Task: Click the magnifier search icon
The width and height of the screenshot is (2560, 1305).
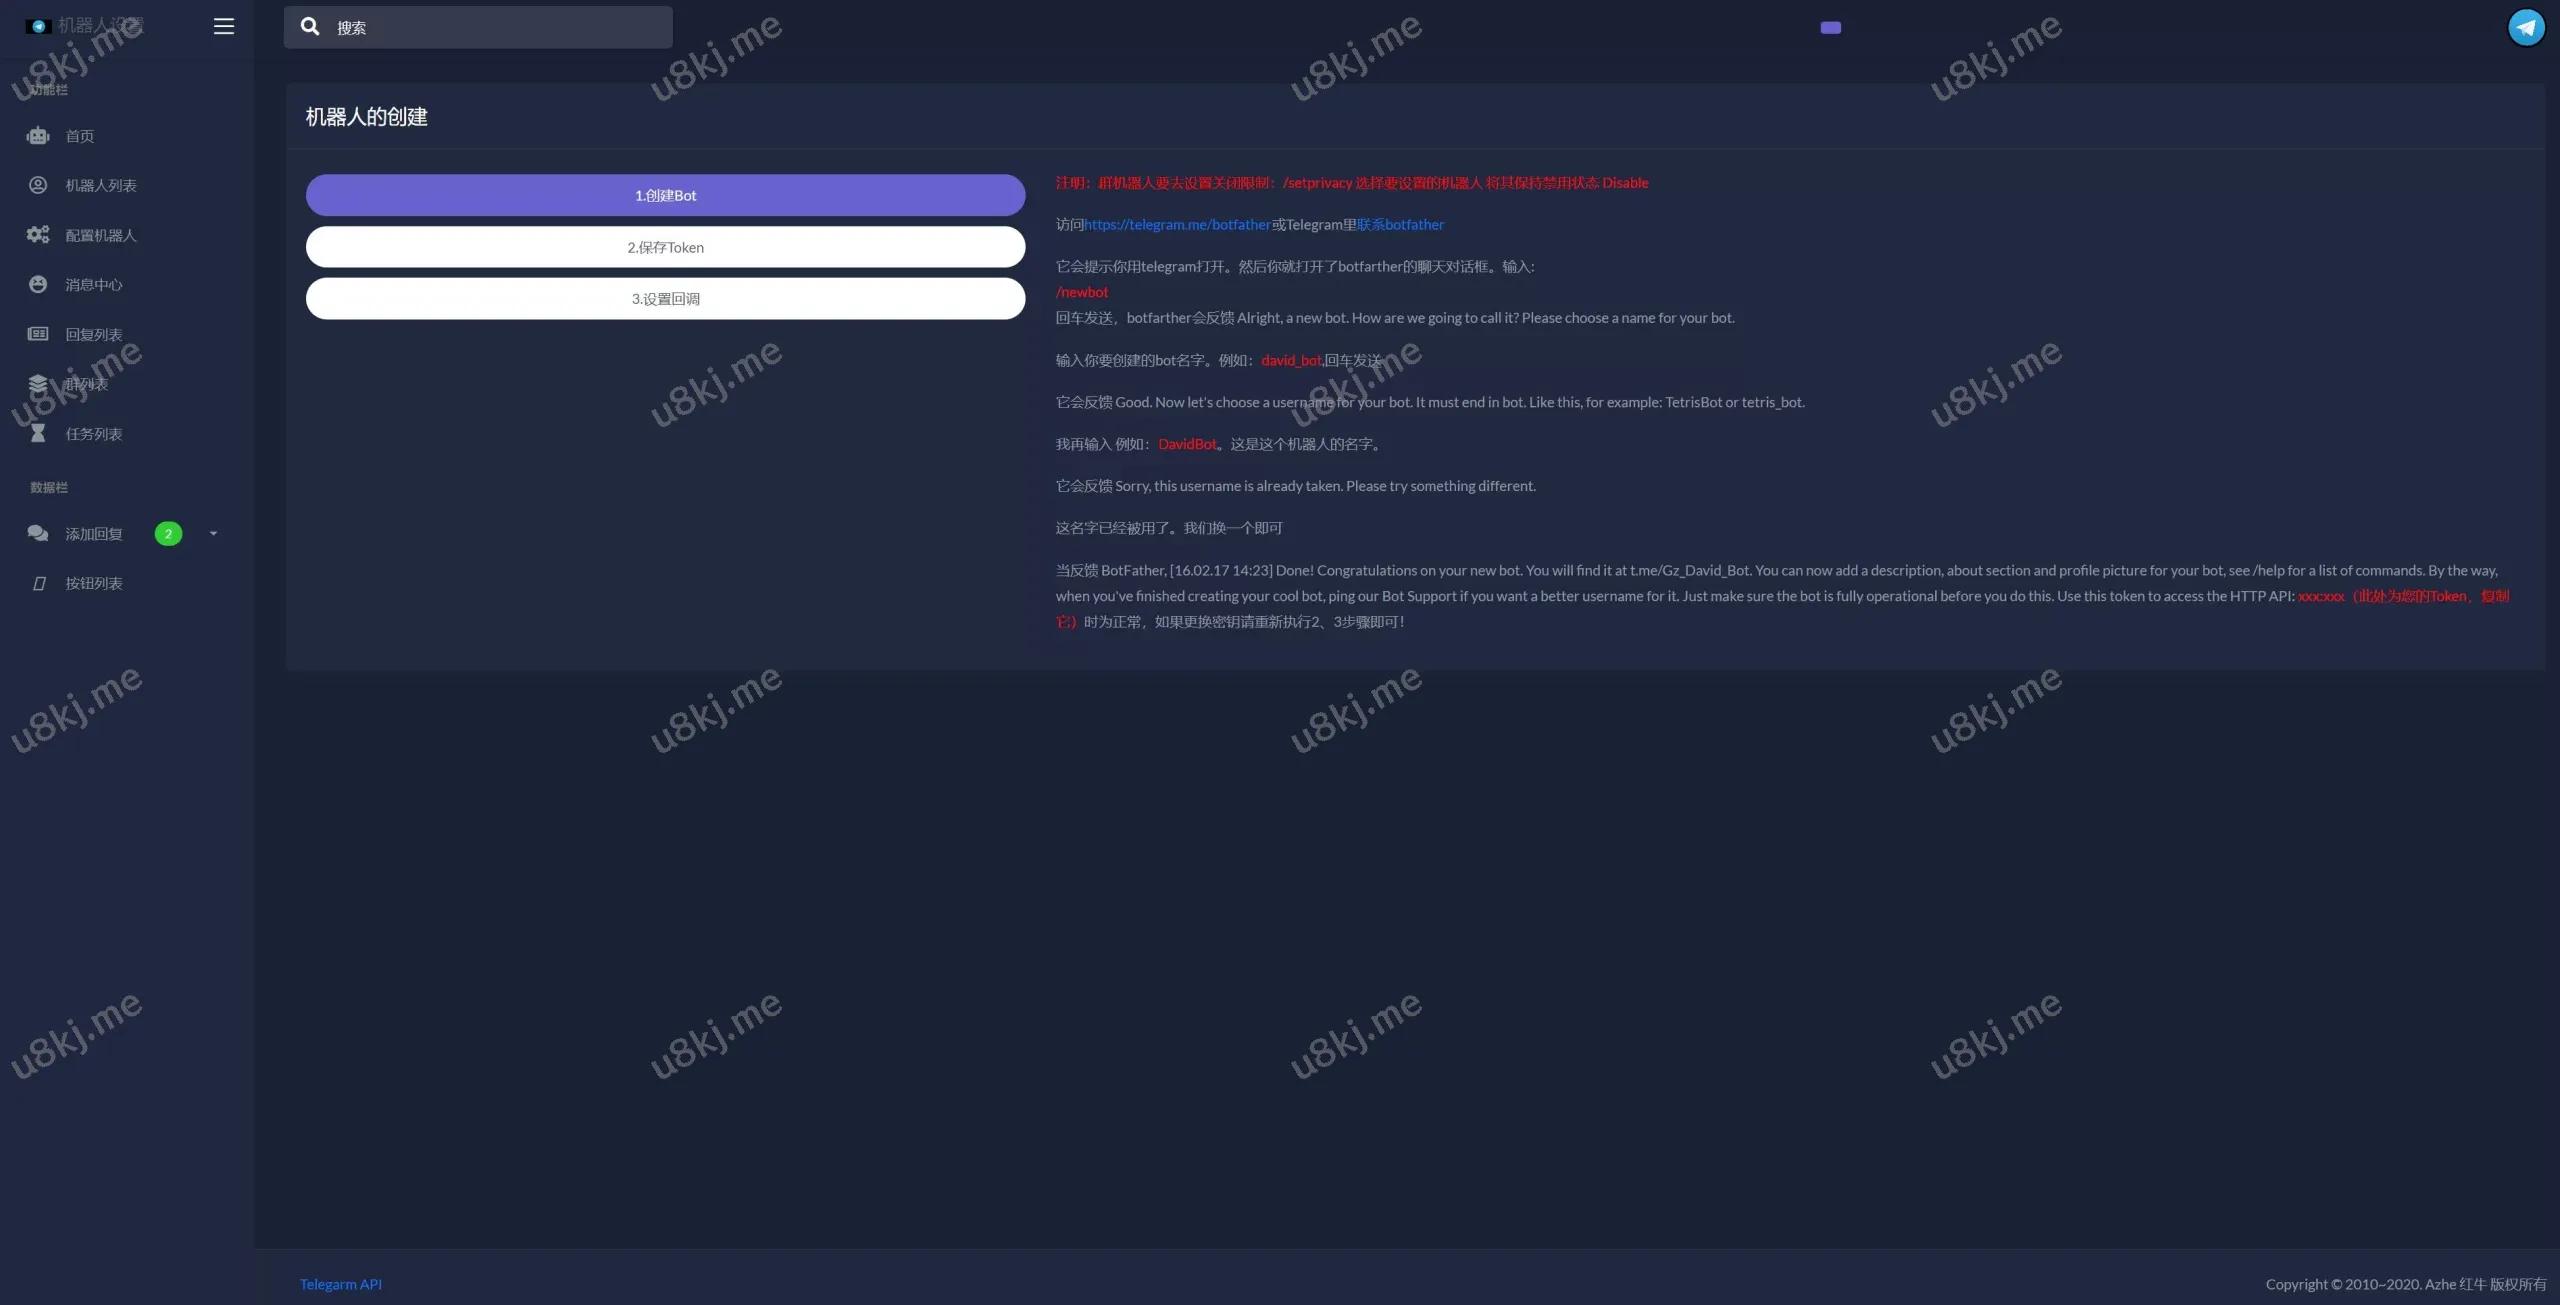Action: (311, 27)
